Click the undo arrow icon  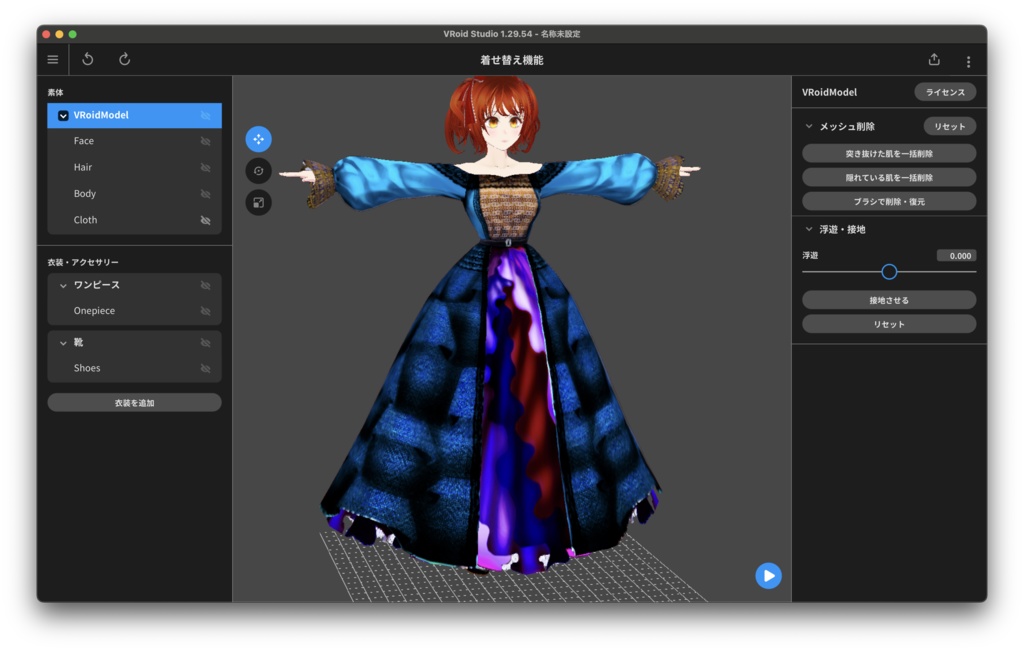coord(88,59)
